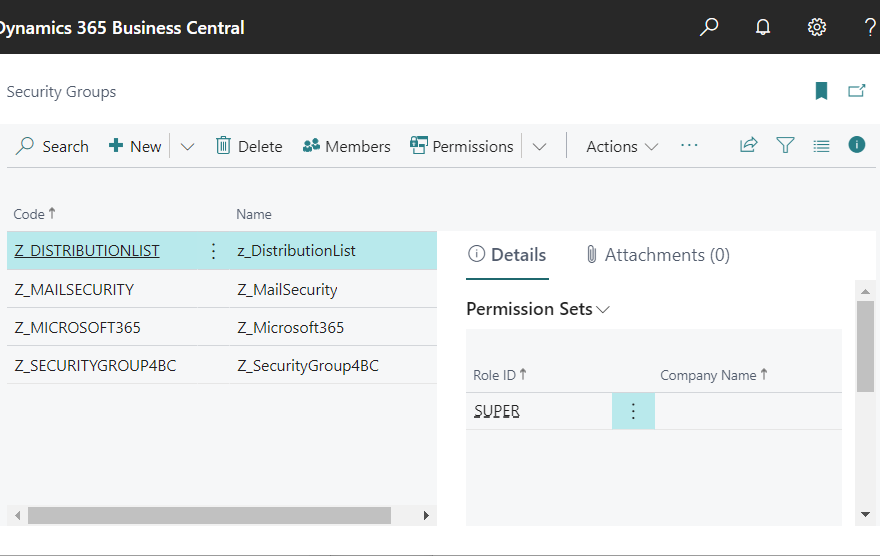Delete the selected security group
Image resolution: width=880 pixels, height=556 pixels.
pyautogui.click(x=249, y=146)
